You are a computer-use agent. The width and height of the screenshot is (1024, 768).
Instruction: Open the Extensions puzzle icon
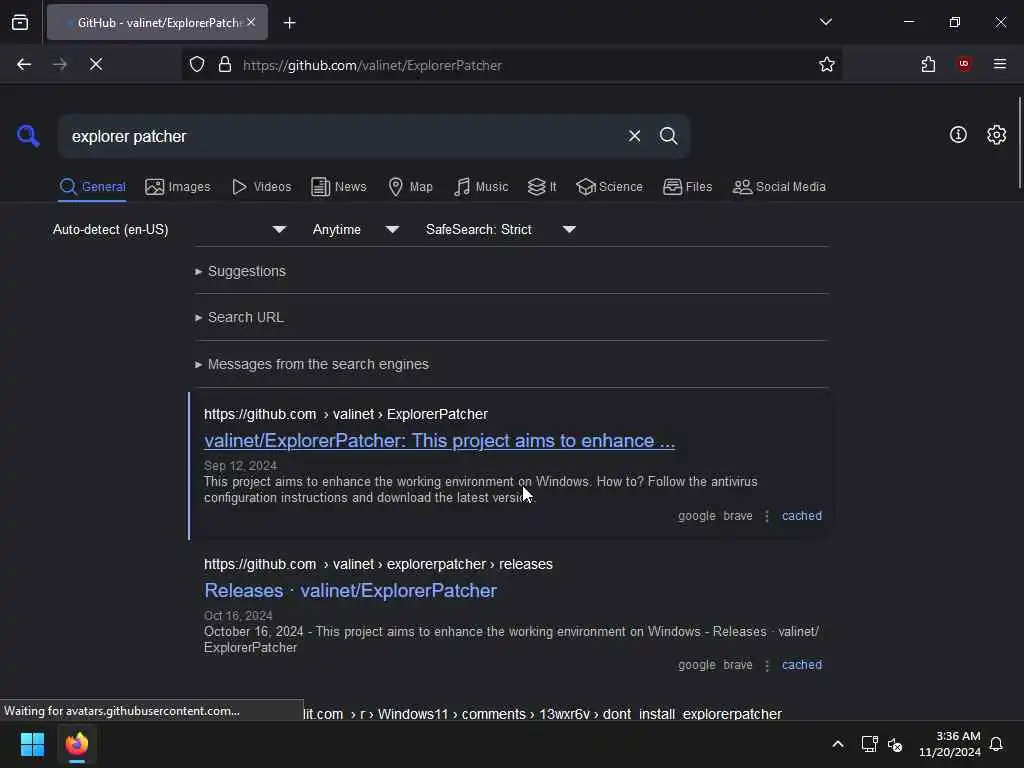(928, 64)
